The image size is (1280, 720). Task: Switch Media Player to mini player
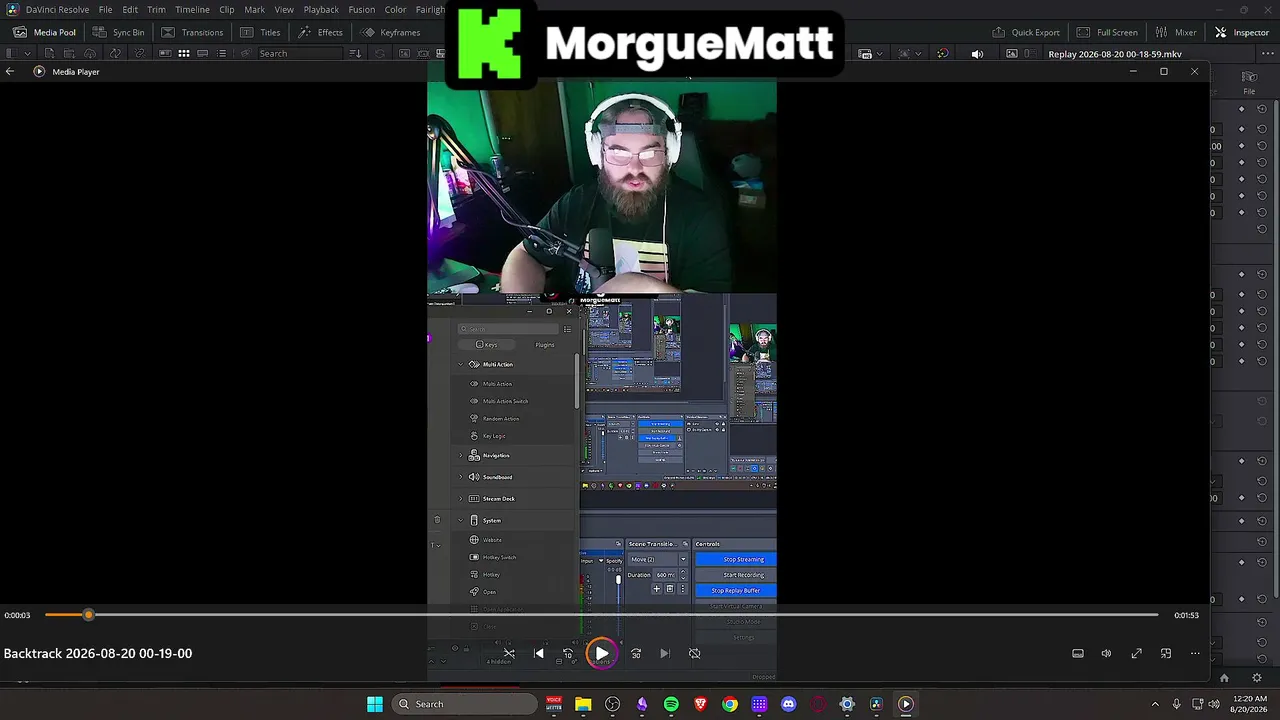(x=1166, y=654)
